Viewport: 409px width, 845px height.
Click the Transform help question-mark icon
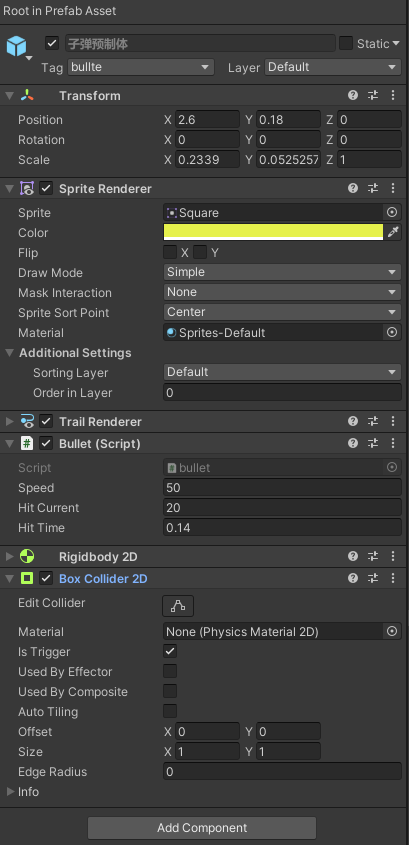pos(353,95)
